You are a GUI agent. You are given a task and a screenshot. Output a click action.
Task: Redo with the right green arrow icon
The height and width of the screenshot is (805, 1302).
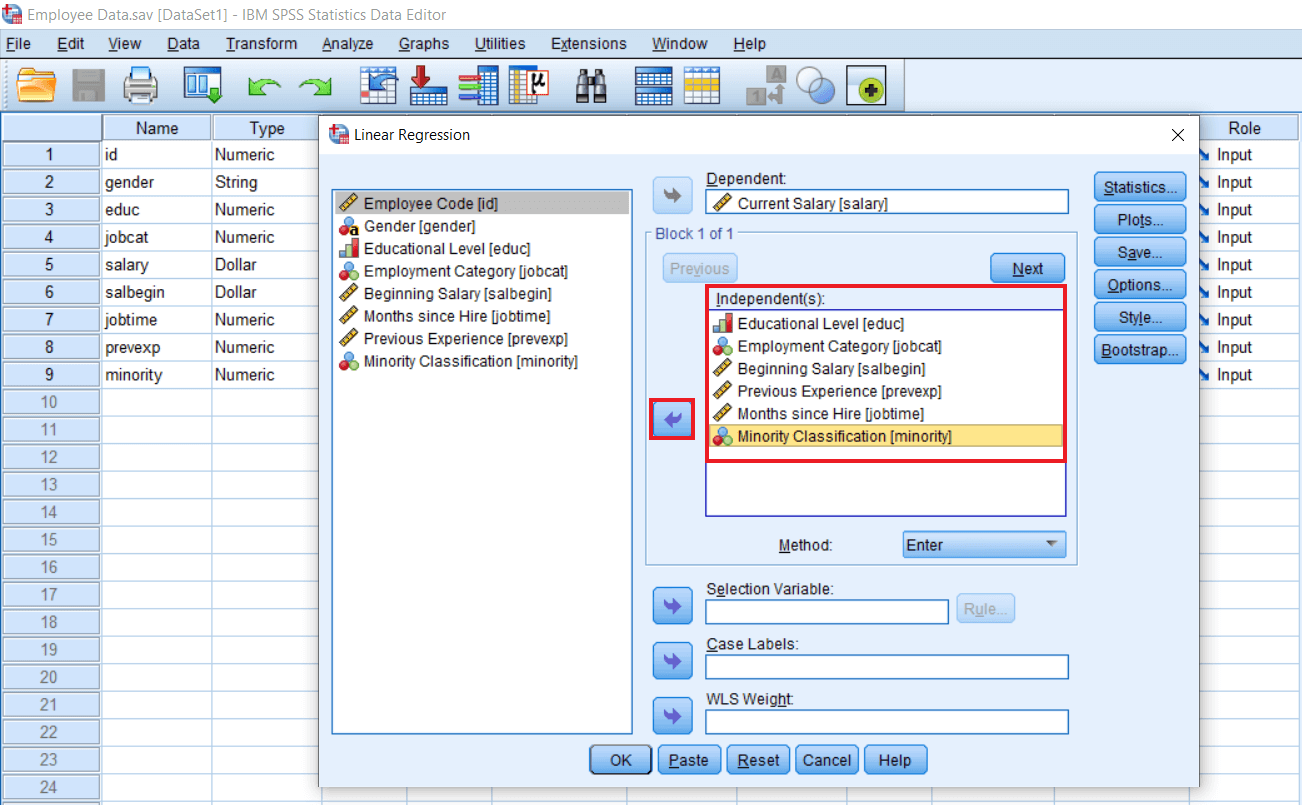point(316,87)
